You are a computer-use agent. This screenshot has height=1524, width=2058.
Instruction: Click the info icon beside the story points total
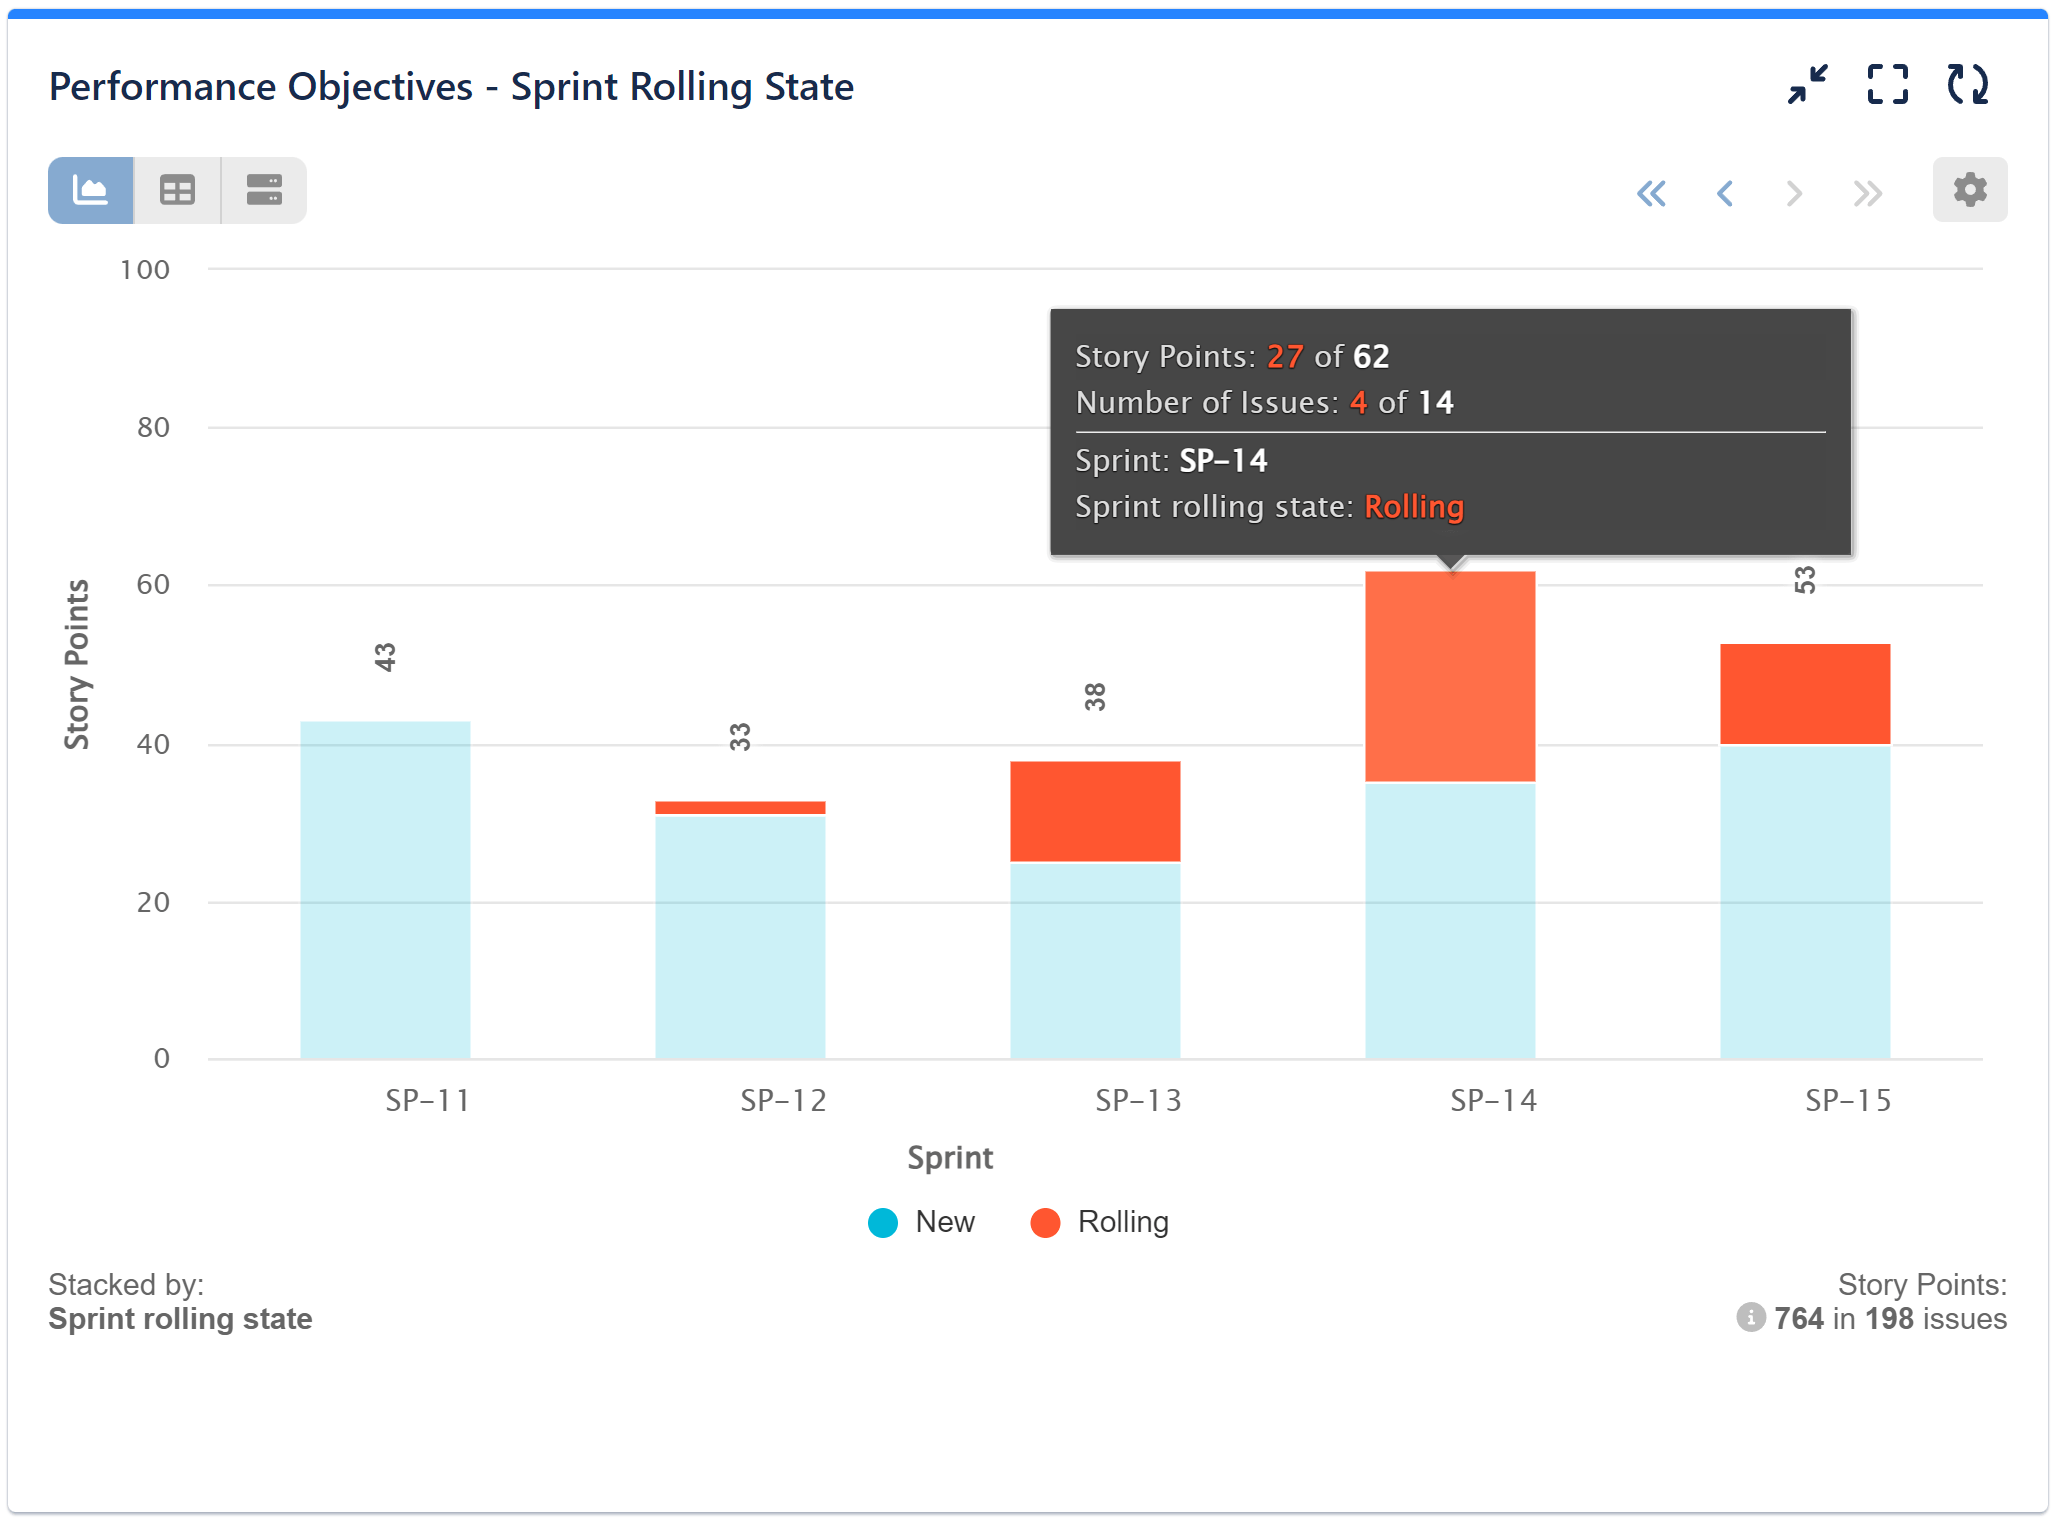pyautogui.click(x=1751, y=1318)
